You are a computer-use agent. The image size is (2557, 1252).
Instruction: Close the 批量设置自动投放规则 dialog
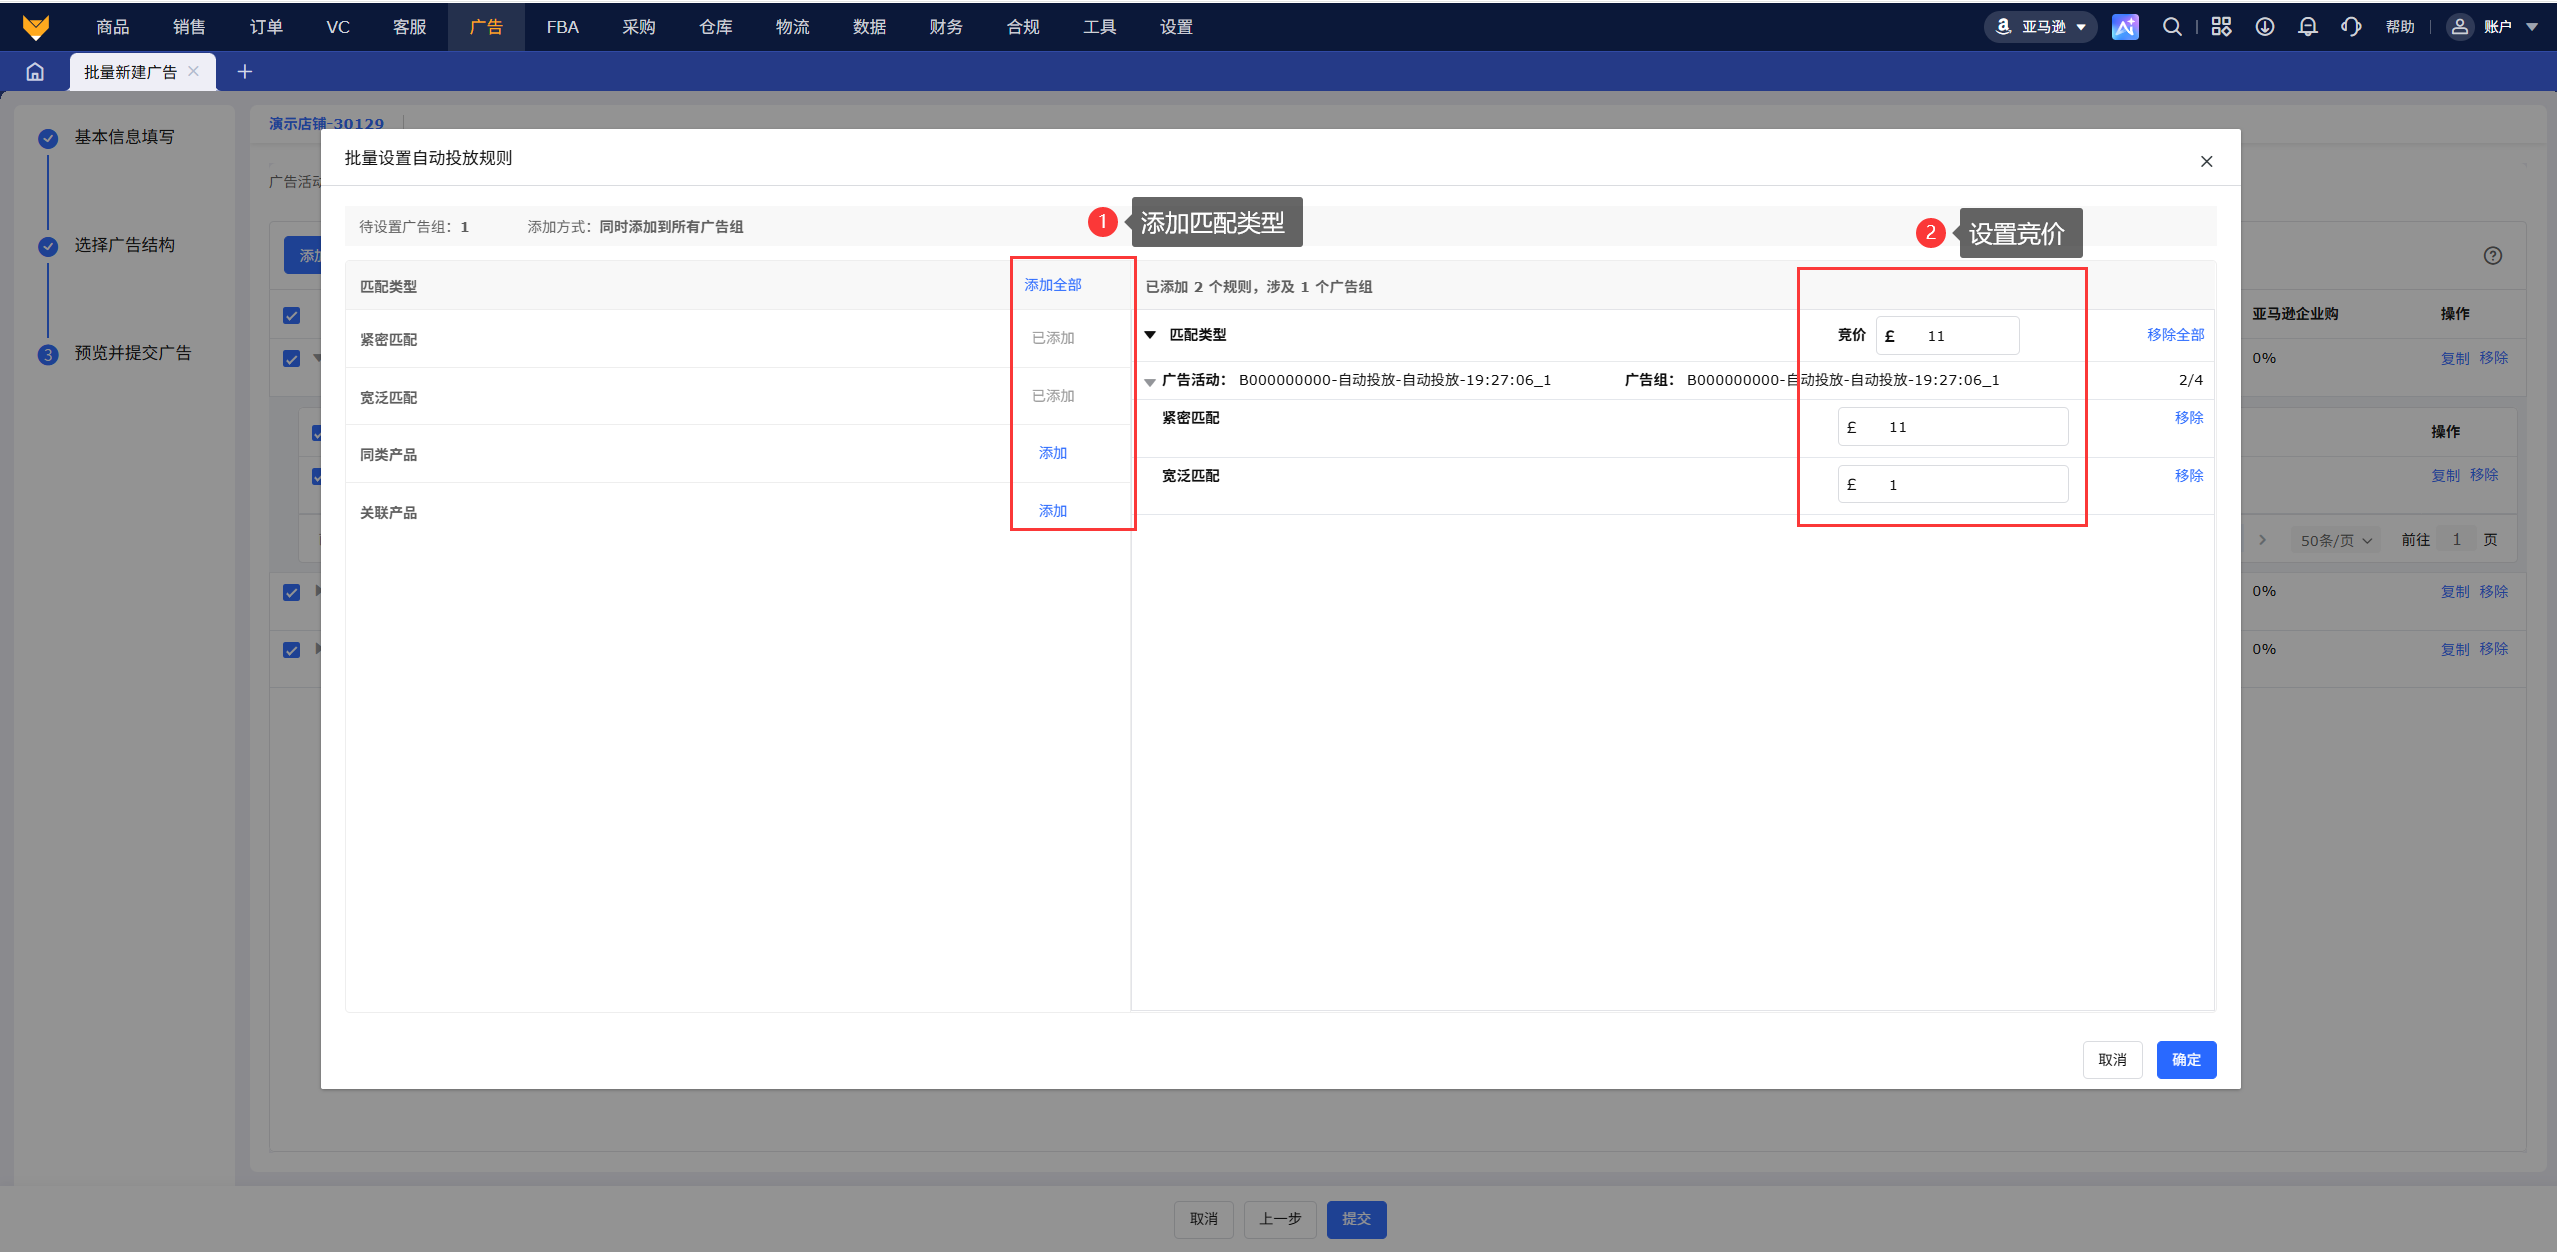[x=2207, y=161]
